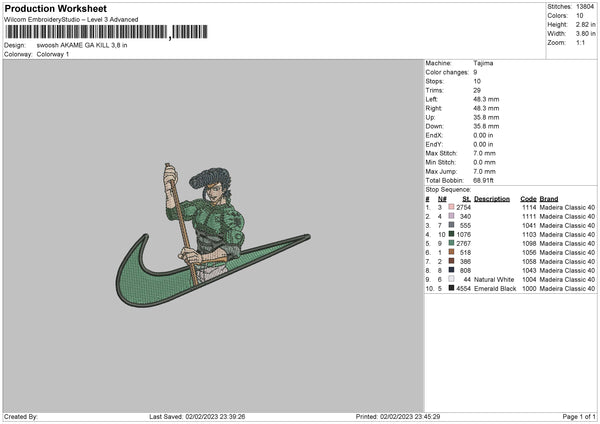The height and width of the screenshot is (424, 600).
Task: Click the gray swatch in row 3
Action: pos(451,225)
